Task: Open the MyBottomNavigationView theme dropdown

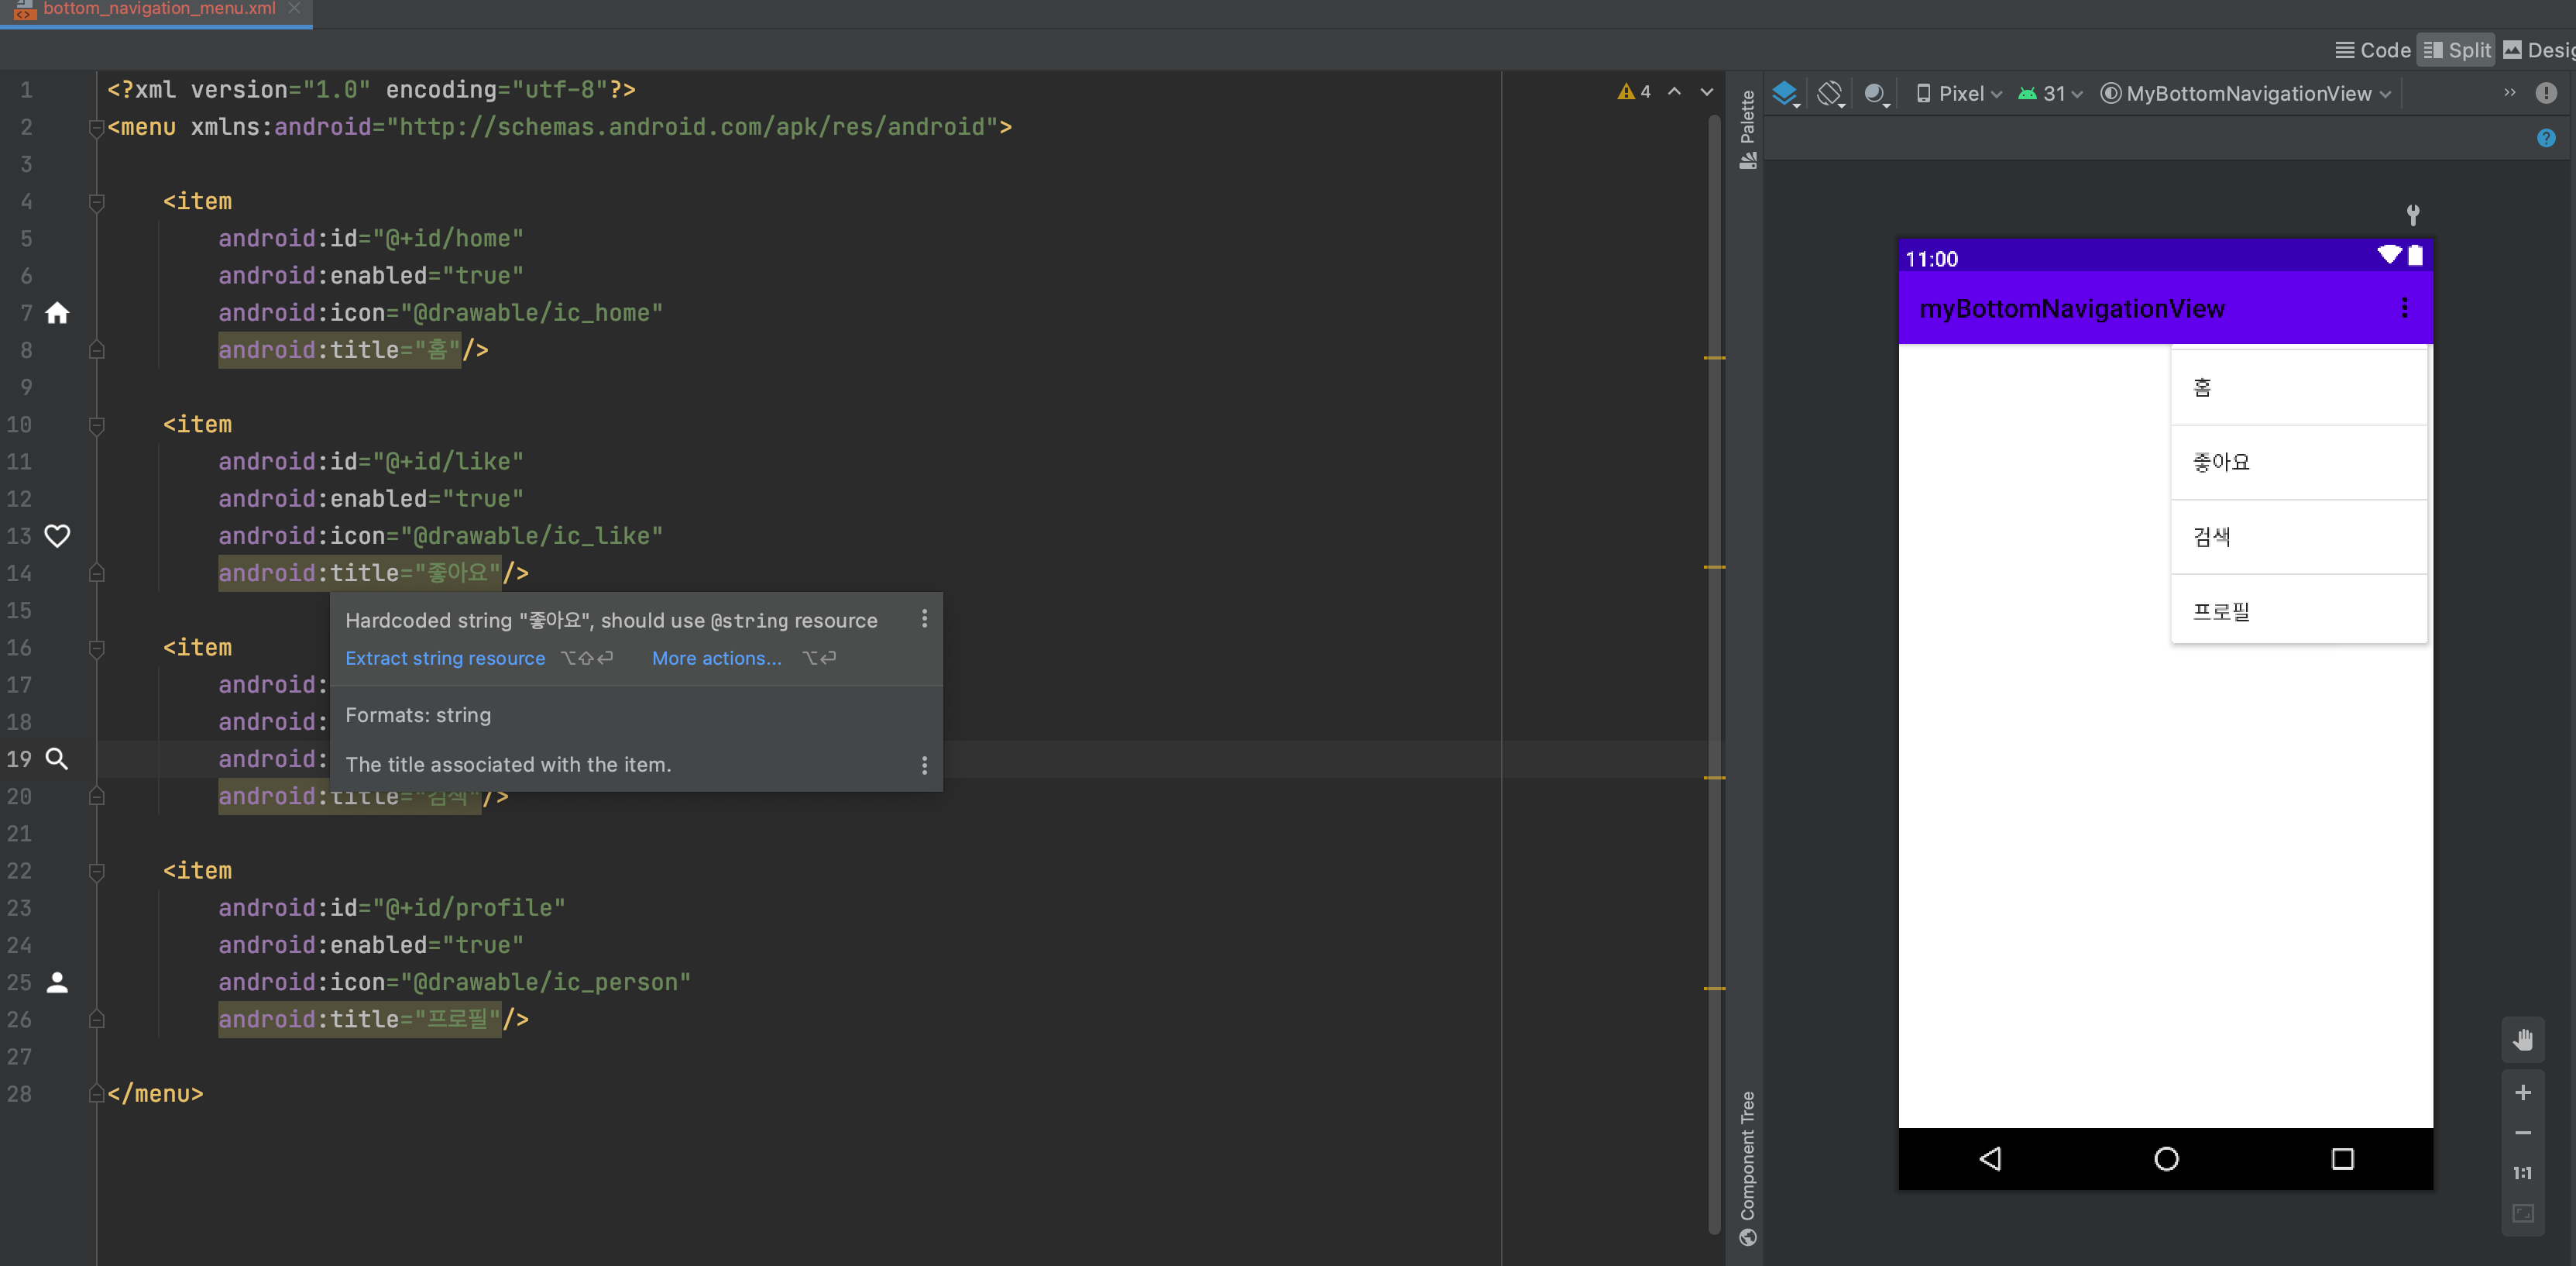Action: tap(2245, 93)
